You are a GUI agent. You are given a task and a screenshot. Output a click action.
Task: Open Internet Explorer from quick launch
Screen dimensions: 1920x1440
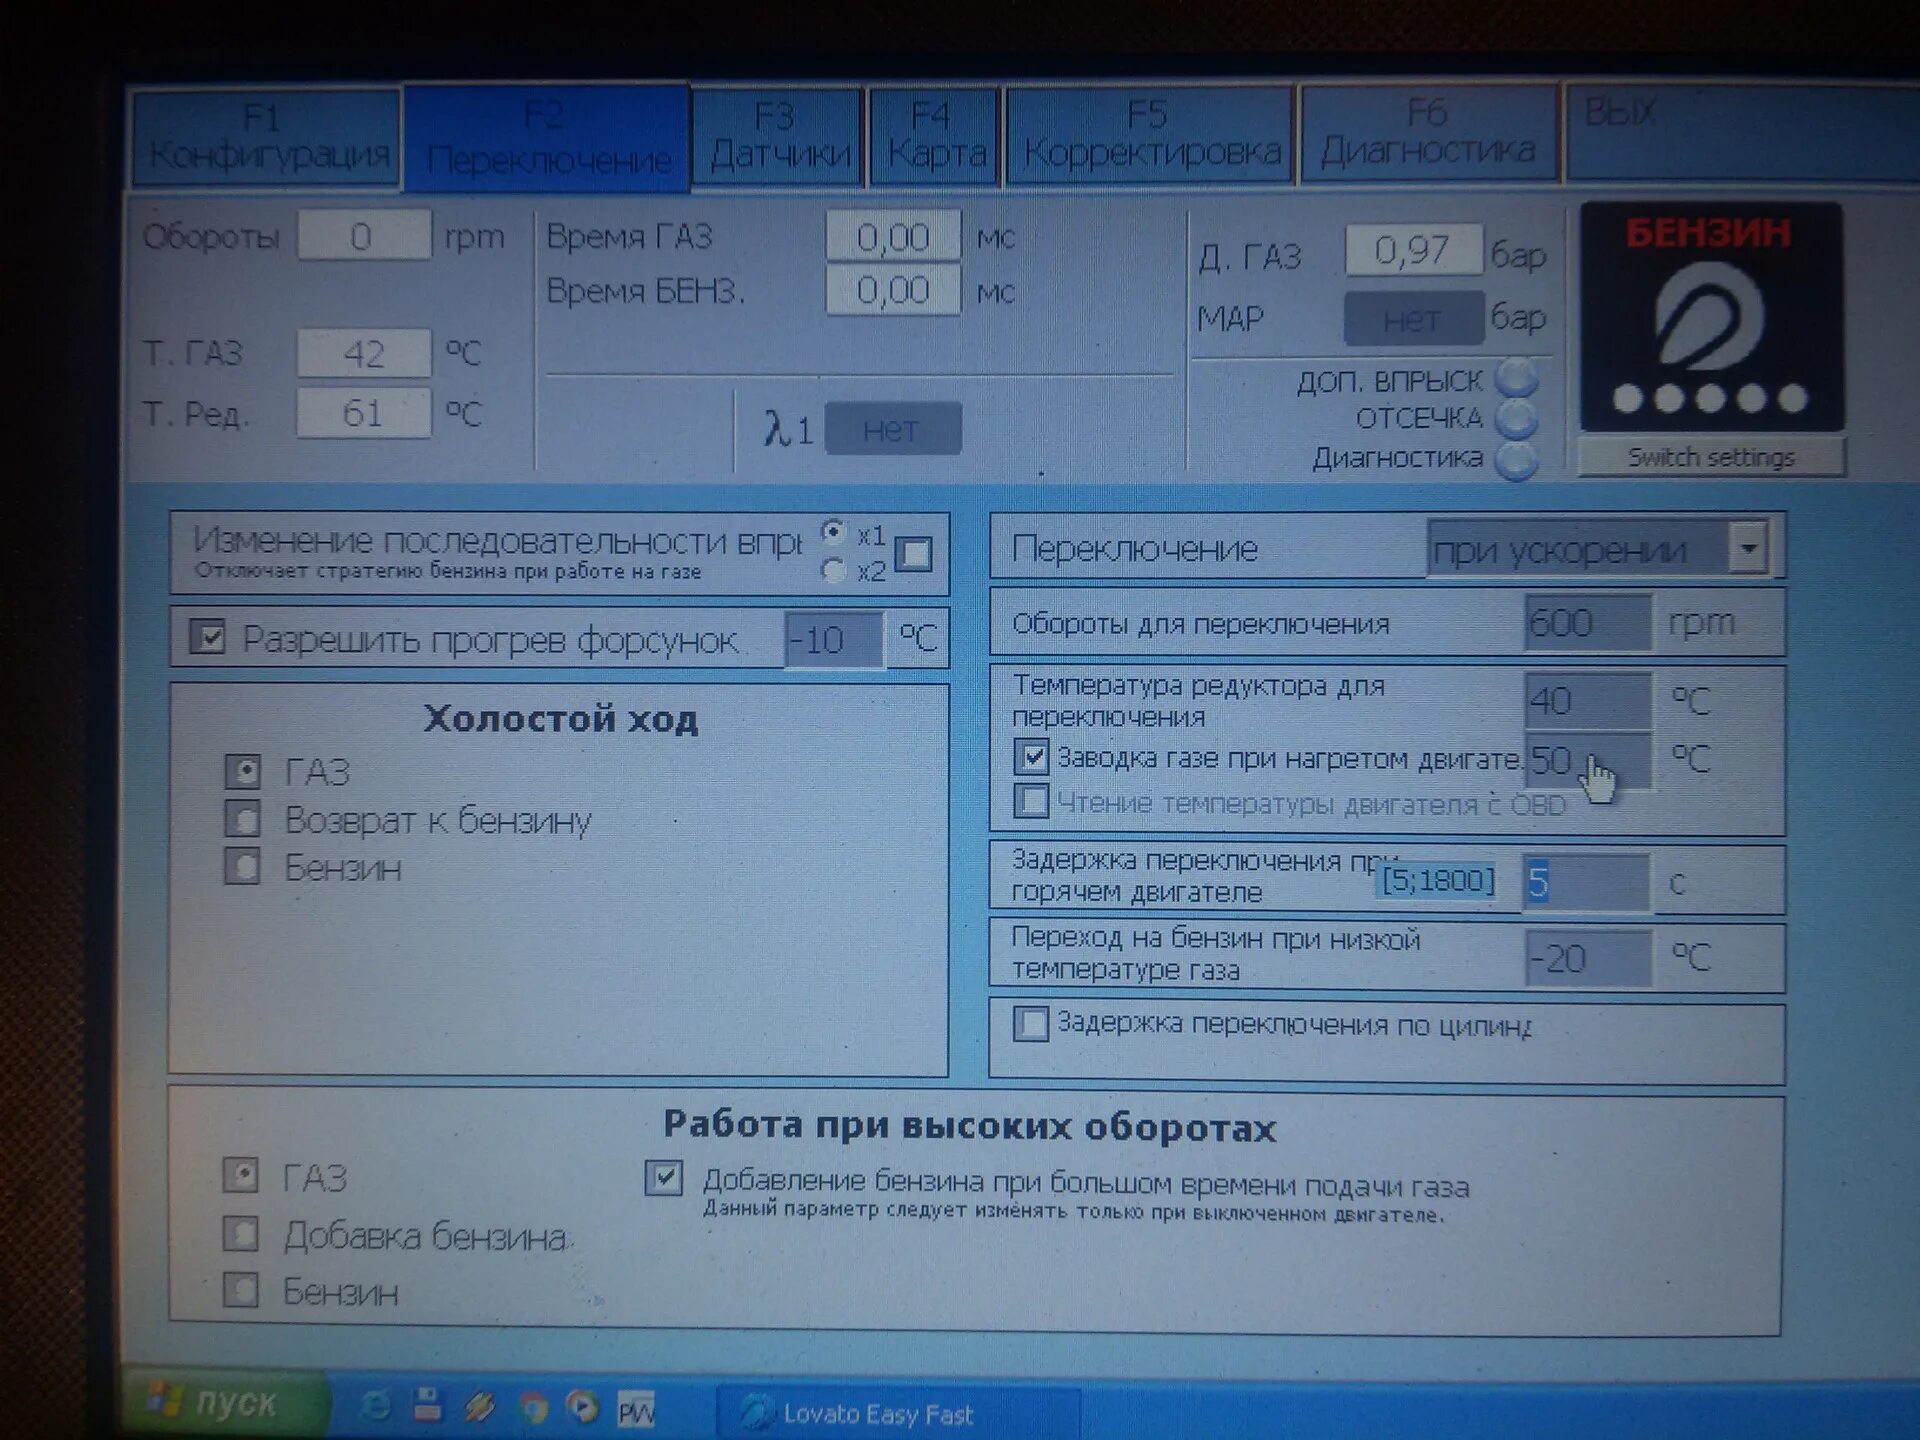pos(375,1405)
